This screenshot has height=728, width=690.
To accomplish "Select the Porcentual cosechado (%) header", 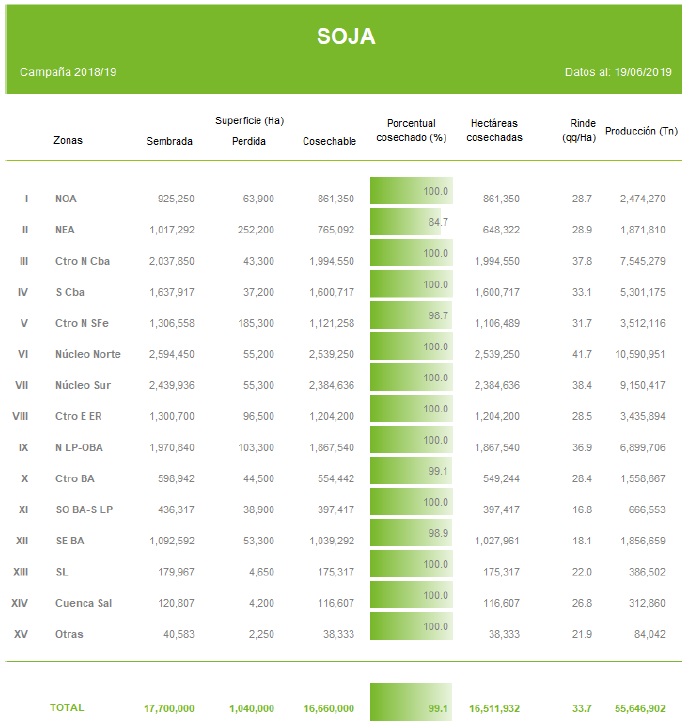I will [410, 130].
